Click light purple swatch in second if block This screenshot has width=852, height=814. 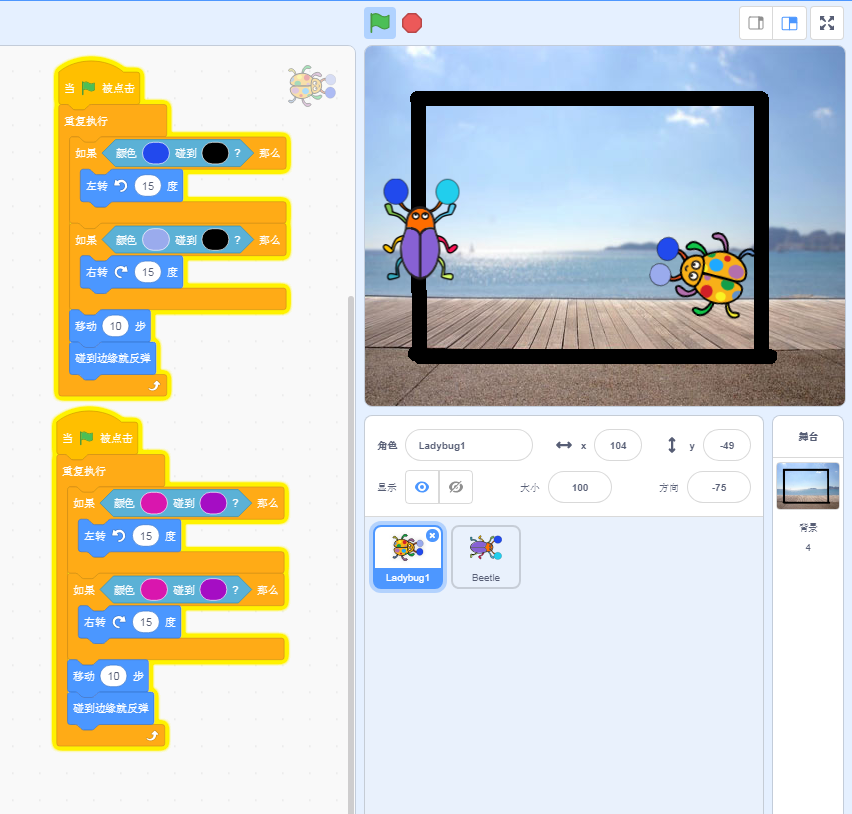(156, 240)
